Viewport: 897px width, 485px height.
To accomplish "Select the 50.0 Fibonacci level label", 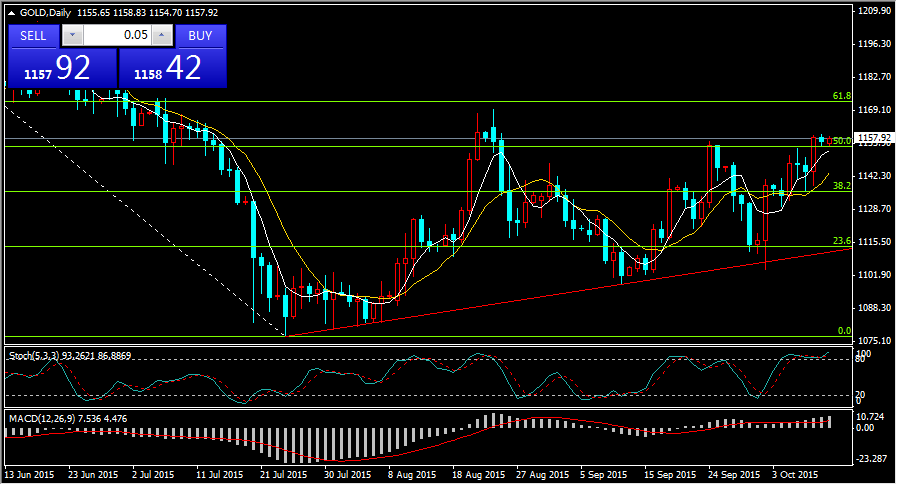I will coord(841,141).
